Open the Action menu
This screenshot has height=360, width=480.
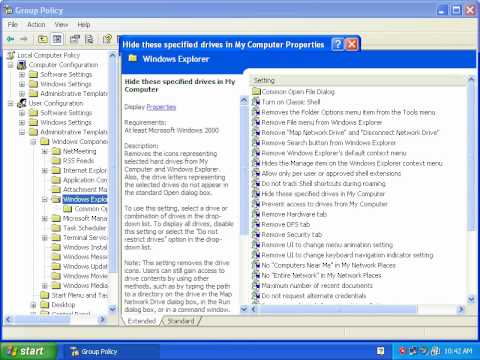click(36, 25)
